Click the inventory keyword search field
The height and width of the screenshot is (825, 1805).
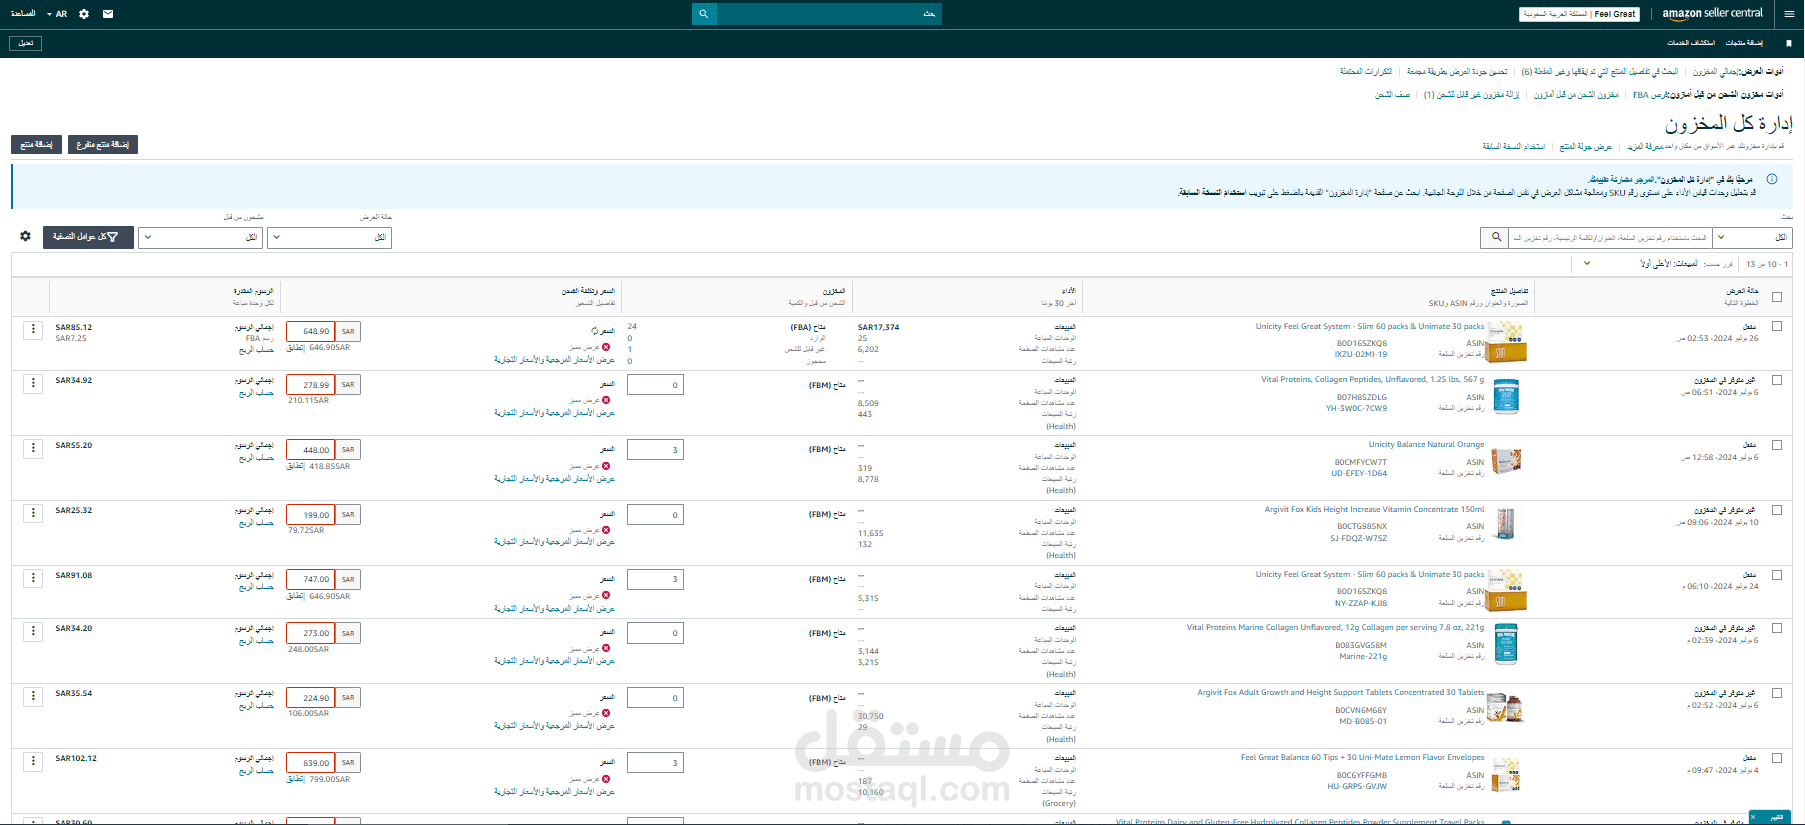click(x=1611, y=237)
